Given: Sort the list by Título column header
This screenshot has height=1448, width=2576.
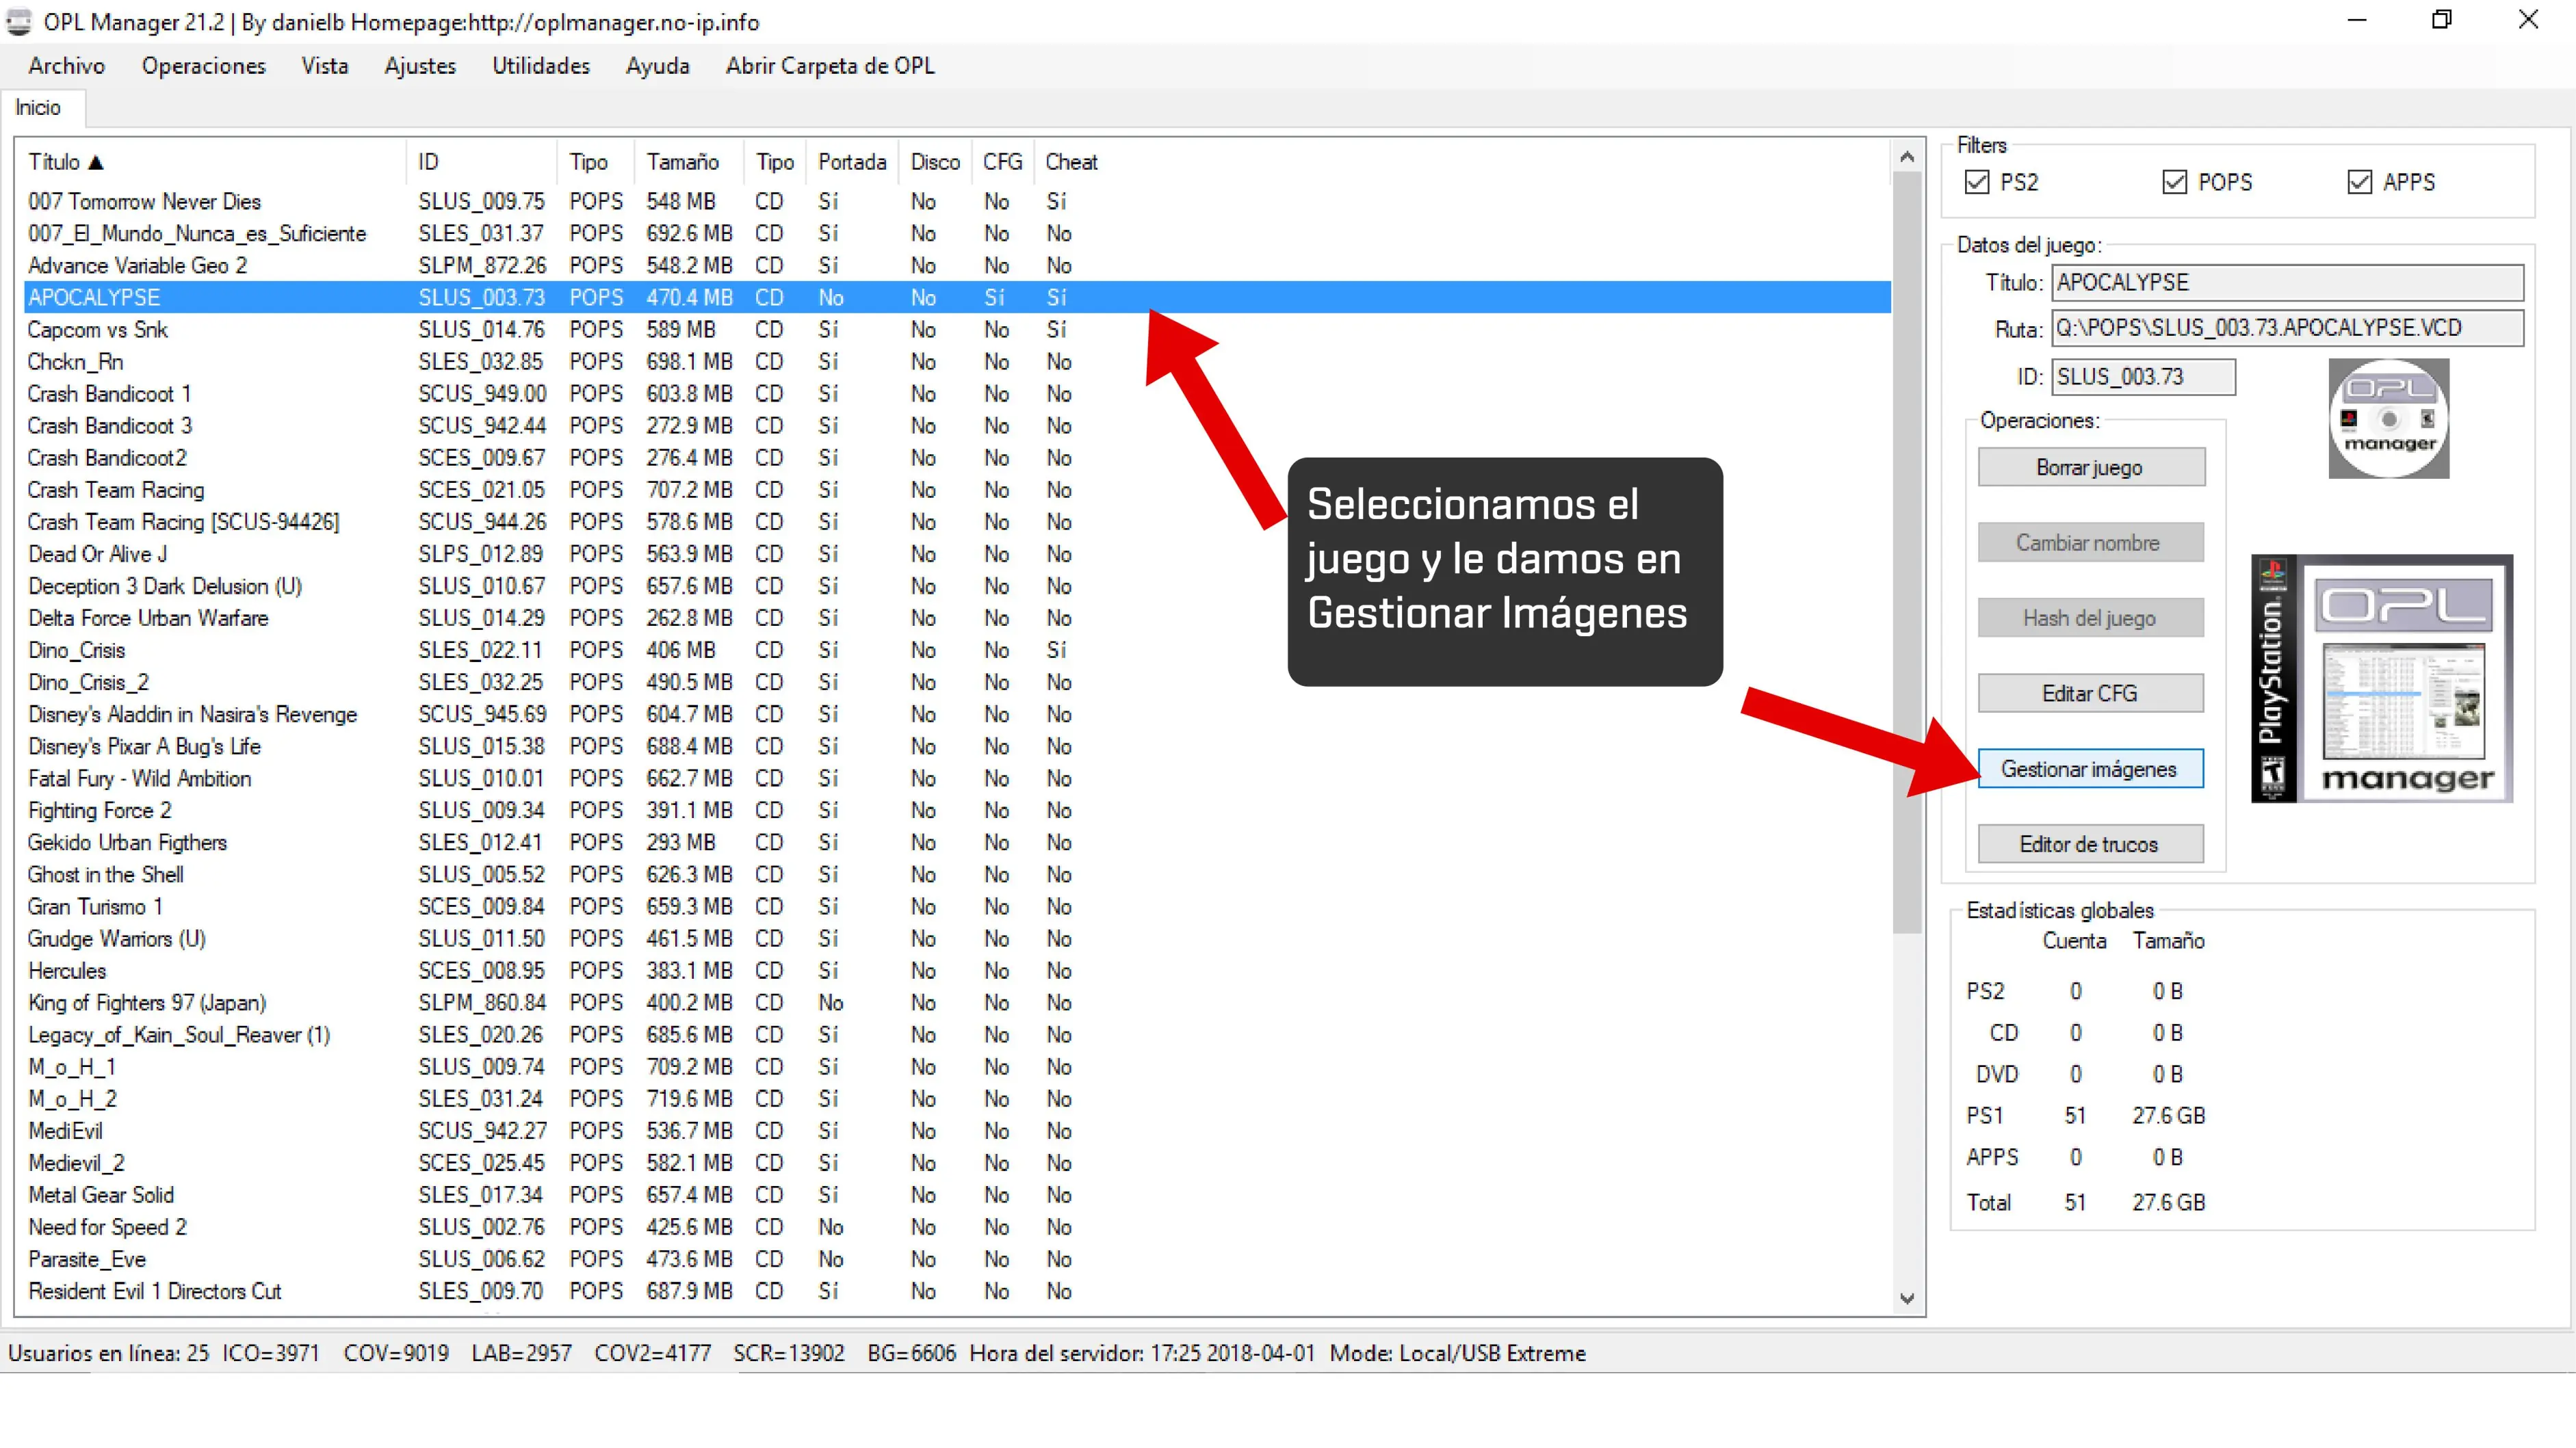Looking at the screenshot, I should [x=211, y=162].
